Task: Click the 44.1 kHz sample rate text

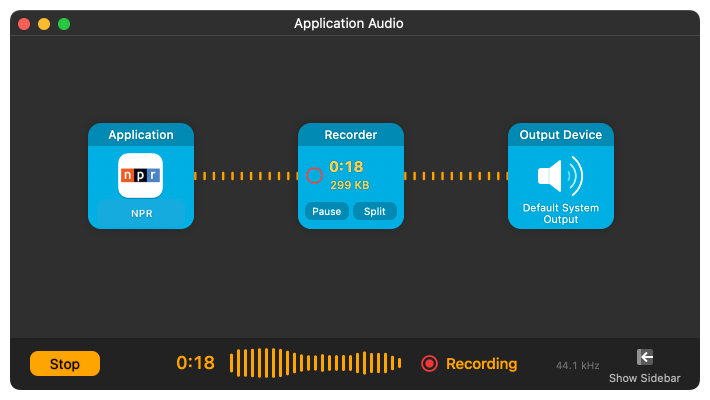Action: [x=577, y=366]
